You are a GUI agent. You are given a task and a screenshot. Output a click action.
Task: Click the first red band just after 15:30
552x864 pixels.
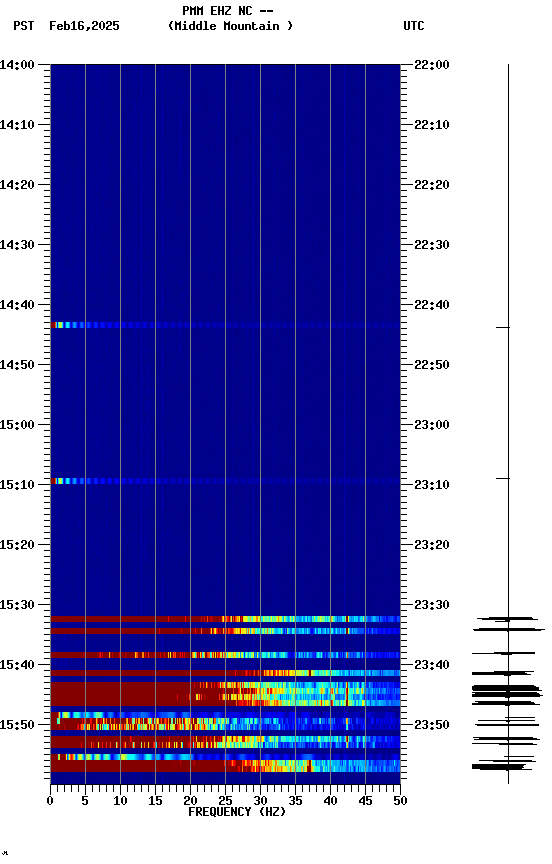225,619
